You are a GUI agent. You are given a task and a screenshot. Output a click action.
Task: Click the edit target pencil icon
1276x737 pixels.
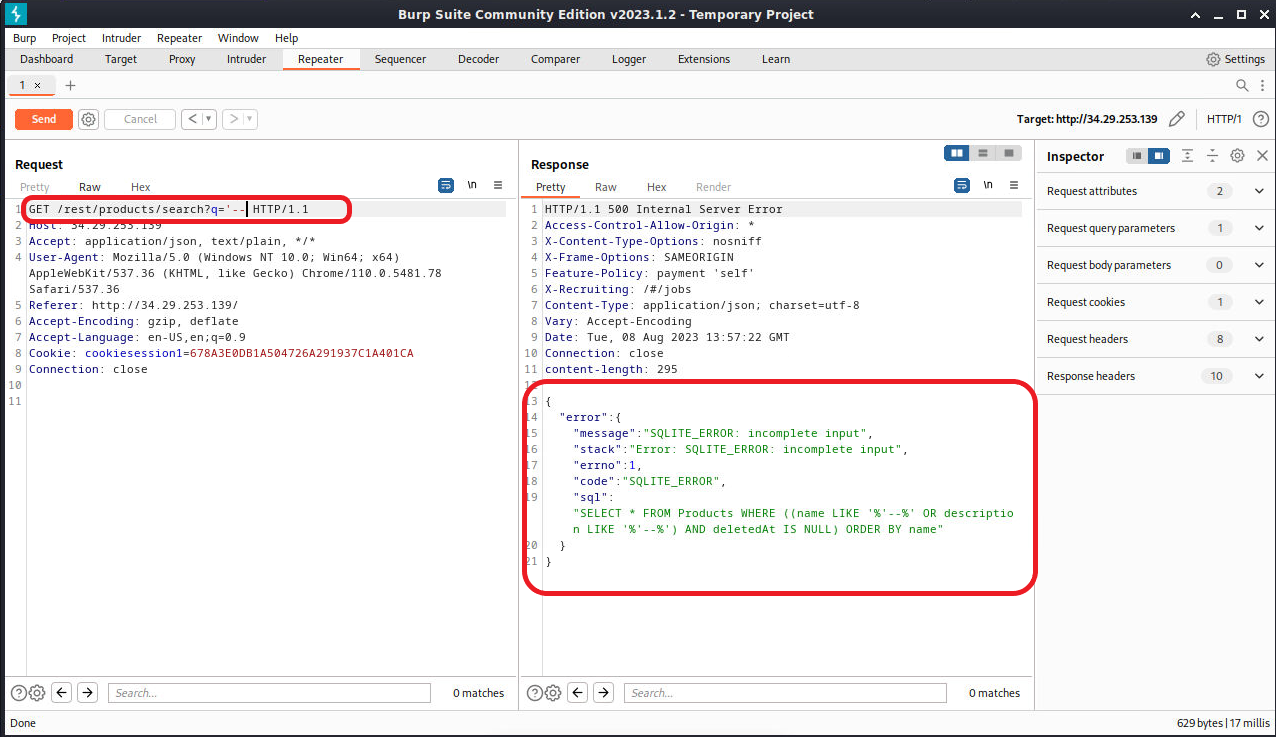(1177, 119)
